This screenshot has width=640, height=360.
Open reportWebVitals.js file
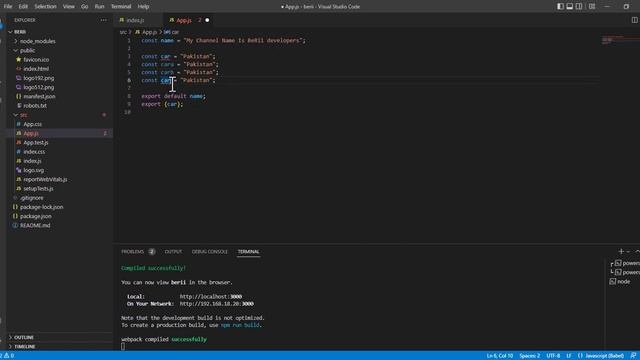click(x=45, y=179)
